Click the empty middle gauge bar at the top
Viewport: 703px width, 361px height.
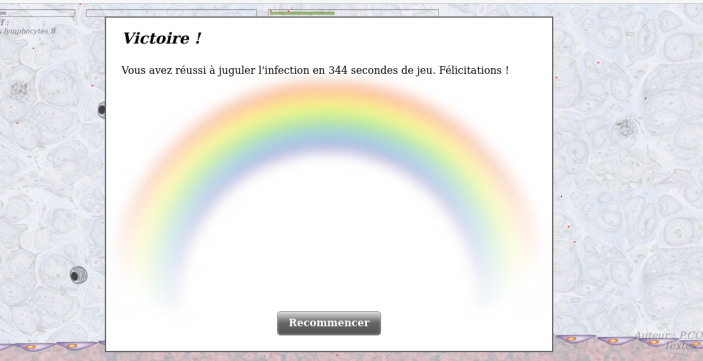[171, 13]
